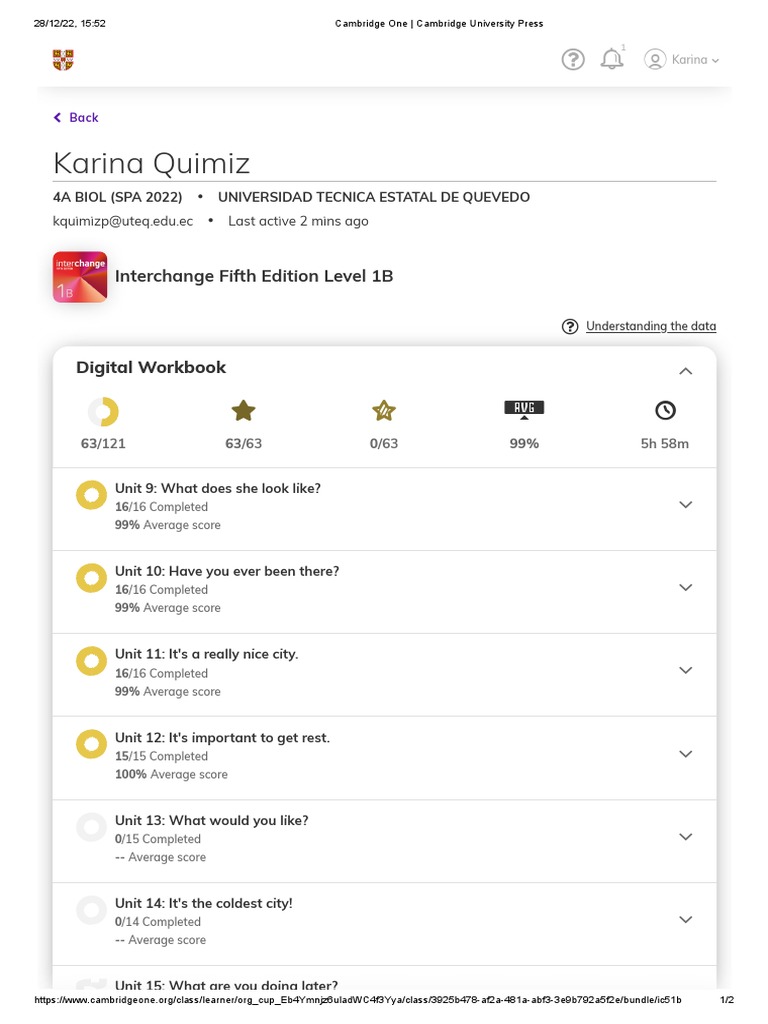Click the clock time spent icon
Image resolution: width=768 pixels, height=1024 pixels.
click(665, 410)
